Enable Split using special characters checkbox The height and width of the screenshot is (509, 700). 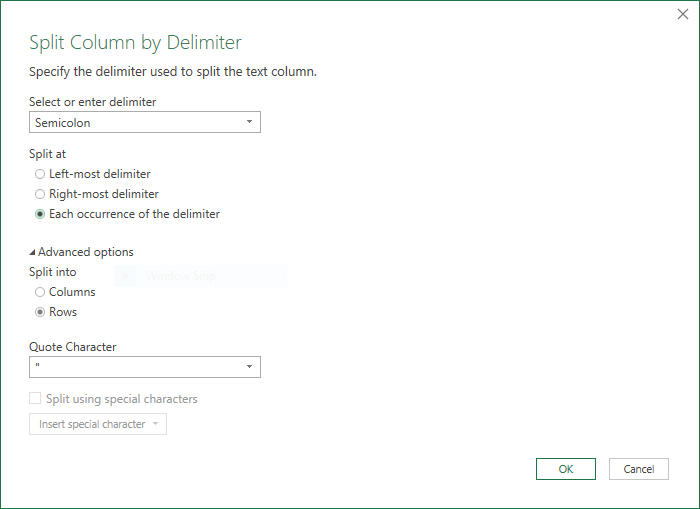pos(35,398)
